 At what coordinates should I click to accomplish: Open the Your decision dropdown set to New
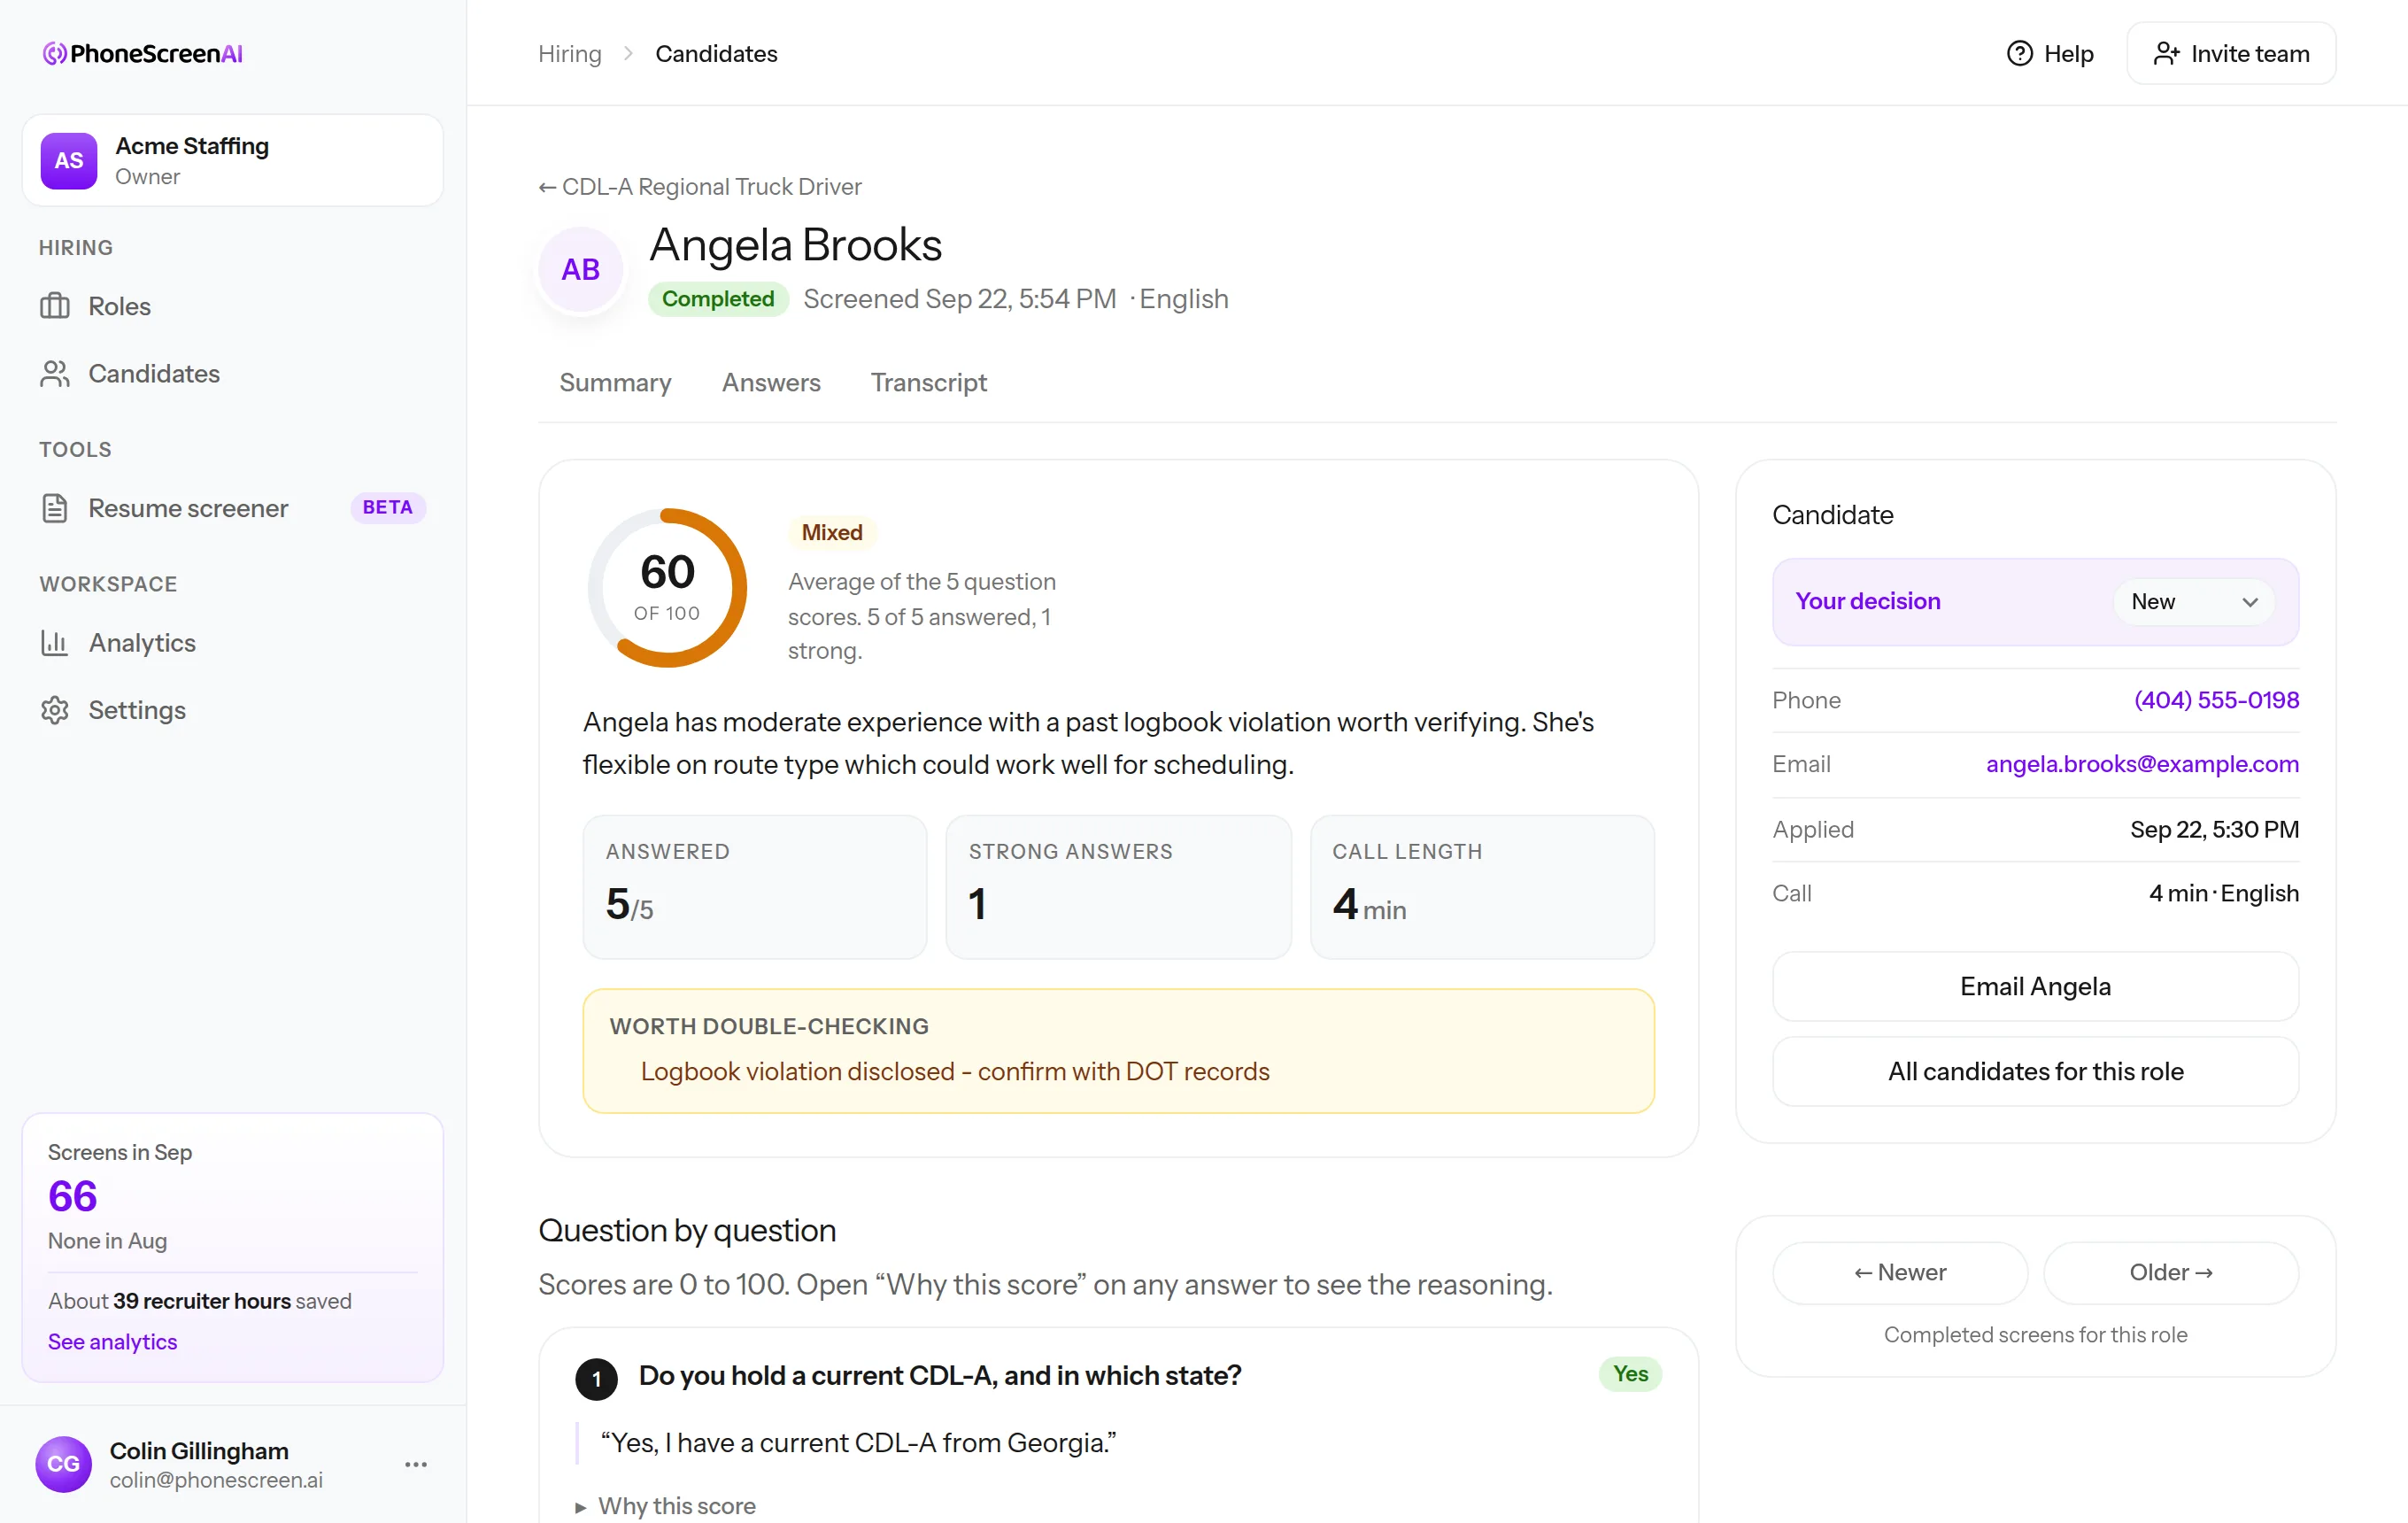pyautogui.click(x=2194, y=601)
